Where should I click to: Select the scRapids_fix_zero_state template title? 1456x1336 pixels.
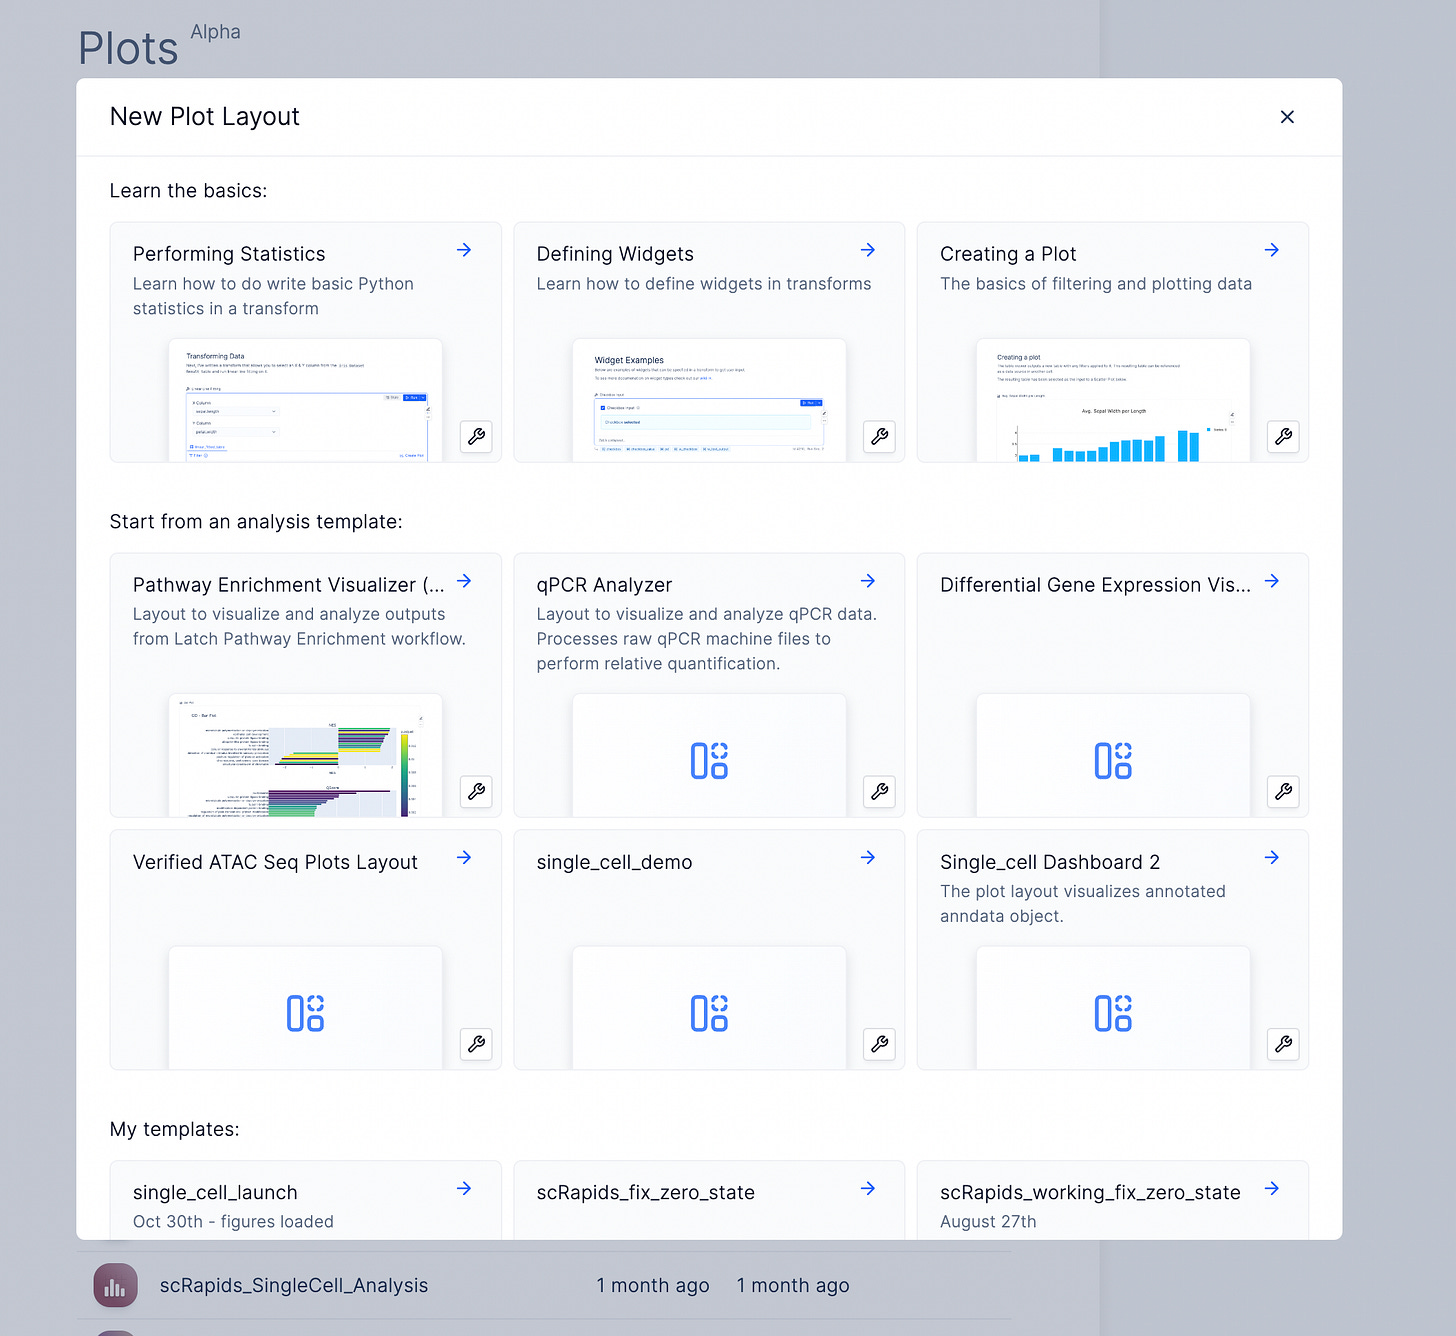tap(645, 1192)
